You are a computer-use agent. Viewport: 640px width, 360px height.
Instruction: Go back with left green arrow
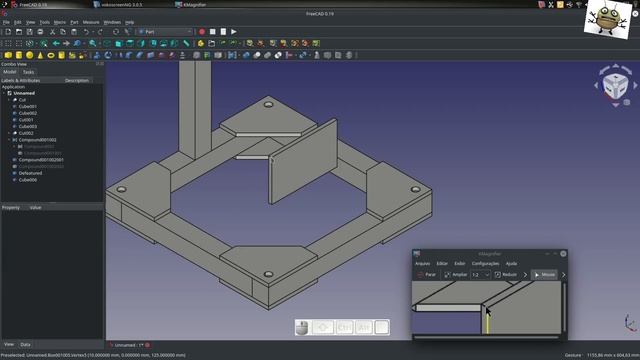pos(56,43)
